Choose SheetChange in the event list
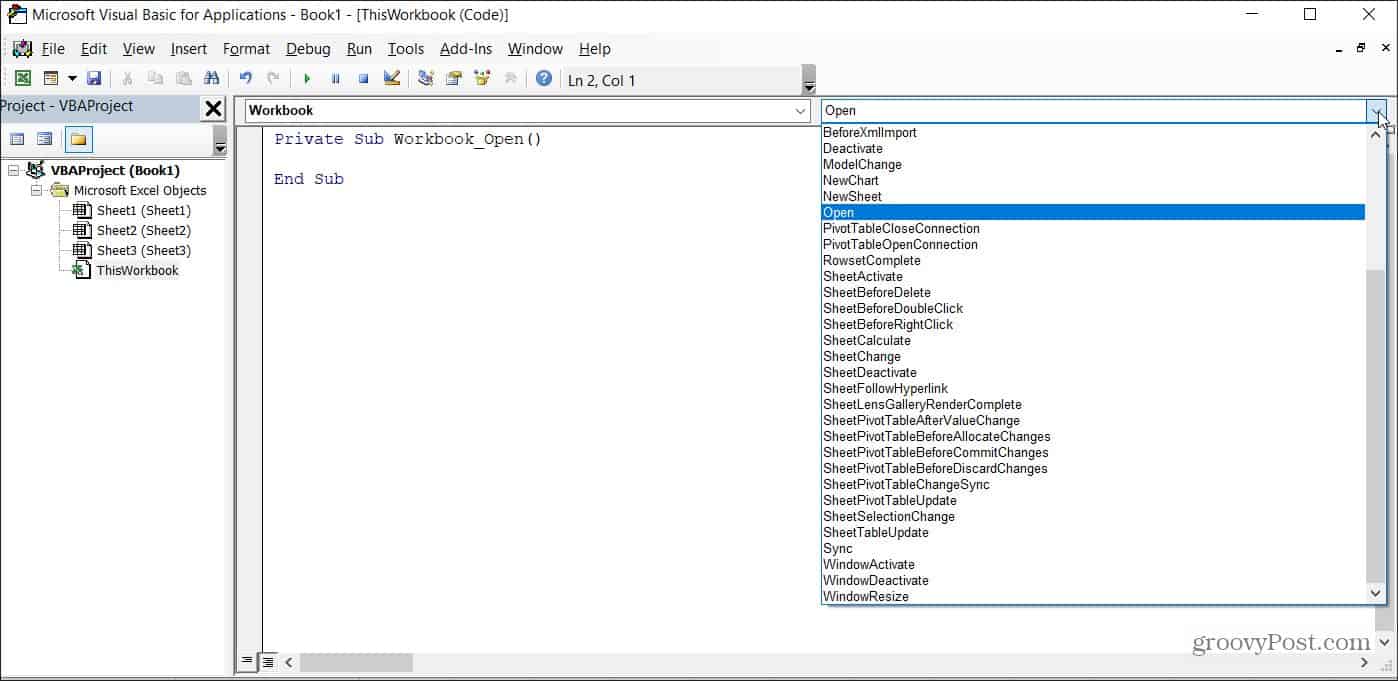 tap(861, 357)
